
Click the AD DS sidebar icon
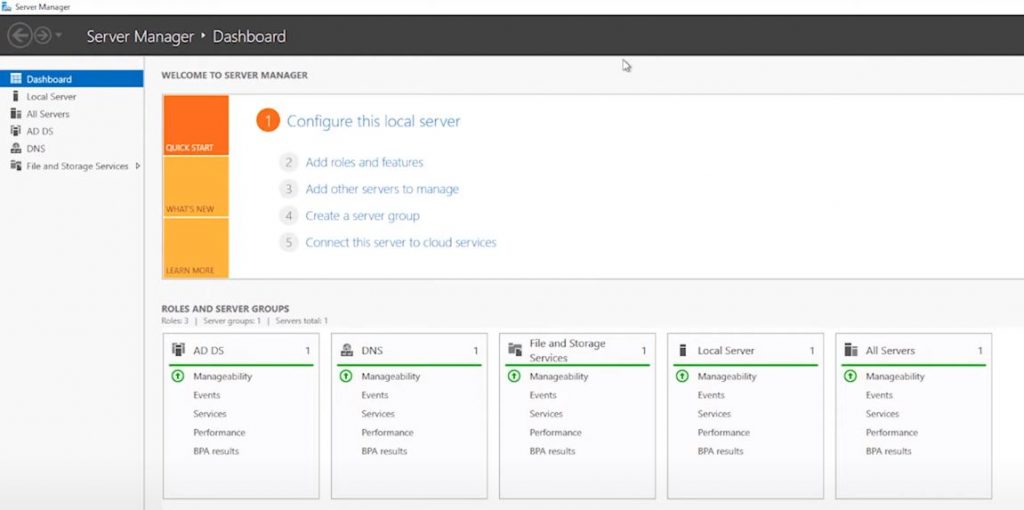coord(16,131)
